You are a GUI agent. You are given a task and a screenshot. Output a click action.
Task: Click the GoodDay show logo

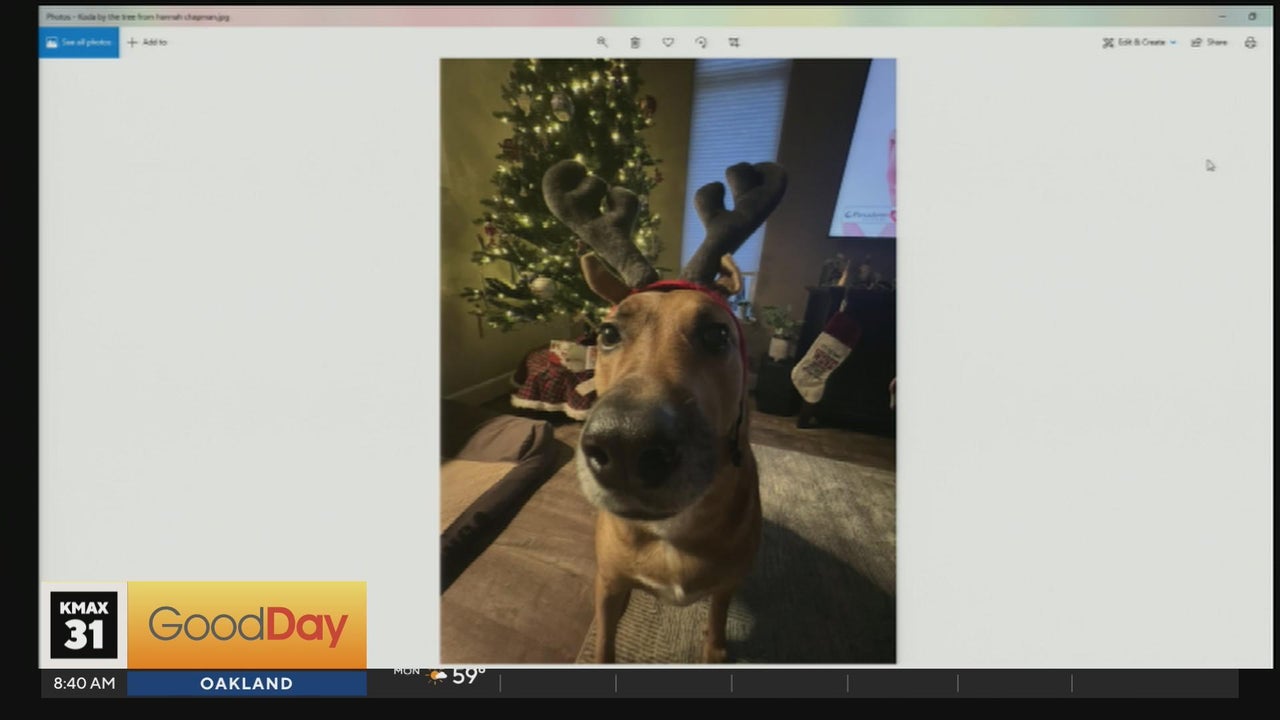pyautogui.click(x=247, y=626)
